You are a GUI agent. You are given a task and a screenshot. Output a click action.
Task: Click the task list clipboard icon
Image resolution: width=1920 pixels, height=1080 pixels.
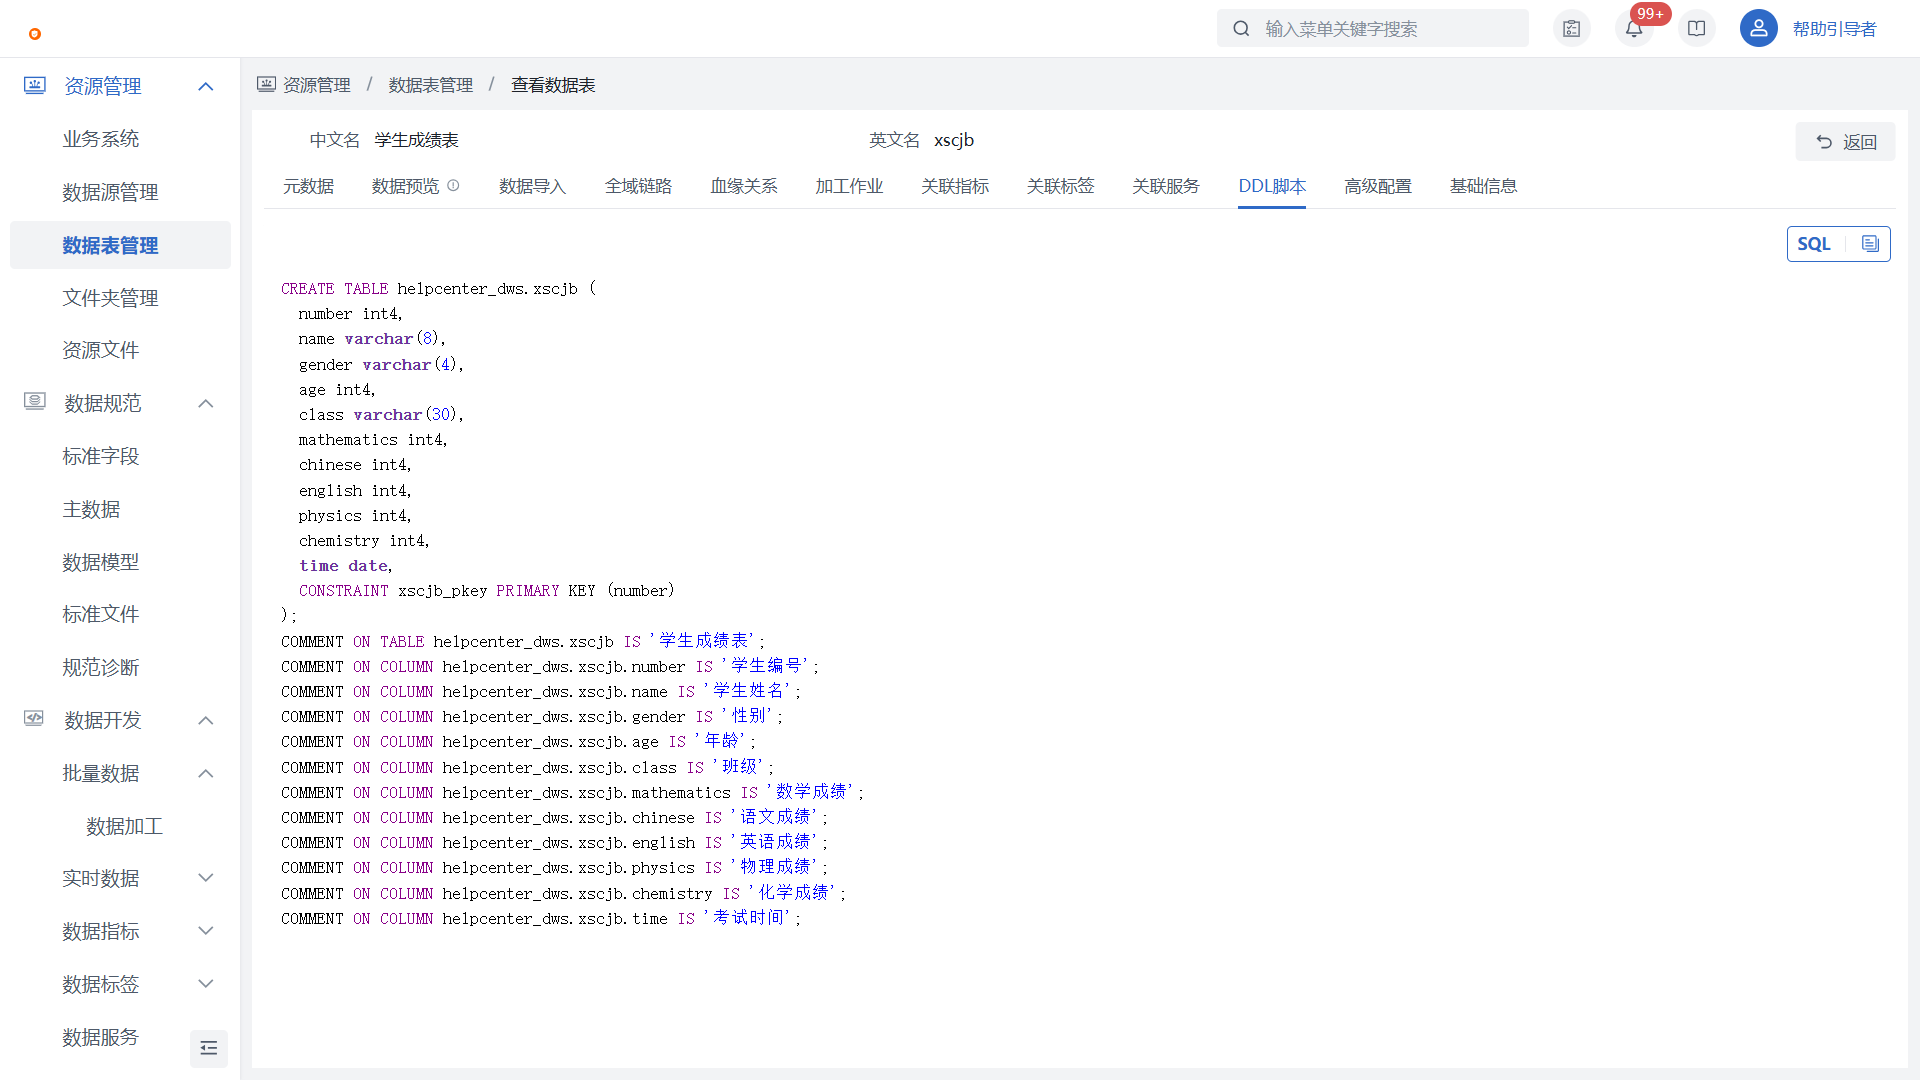[1572, 29]
